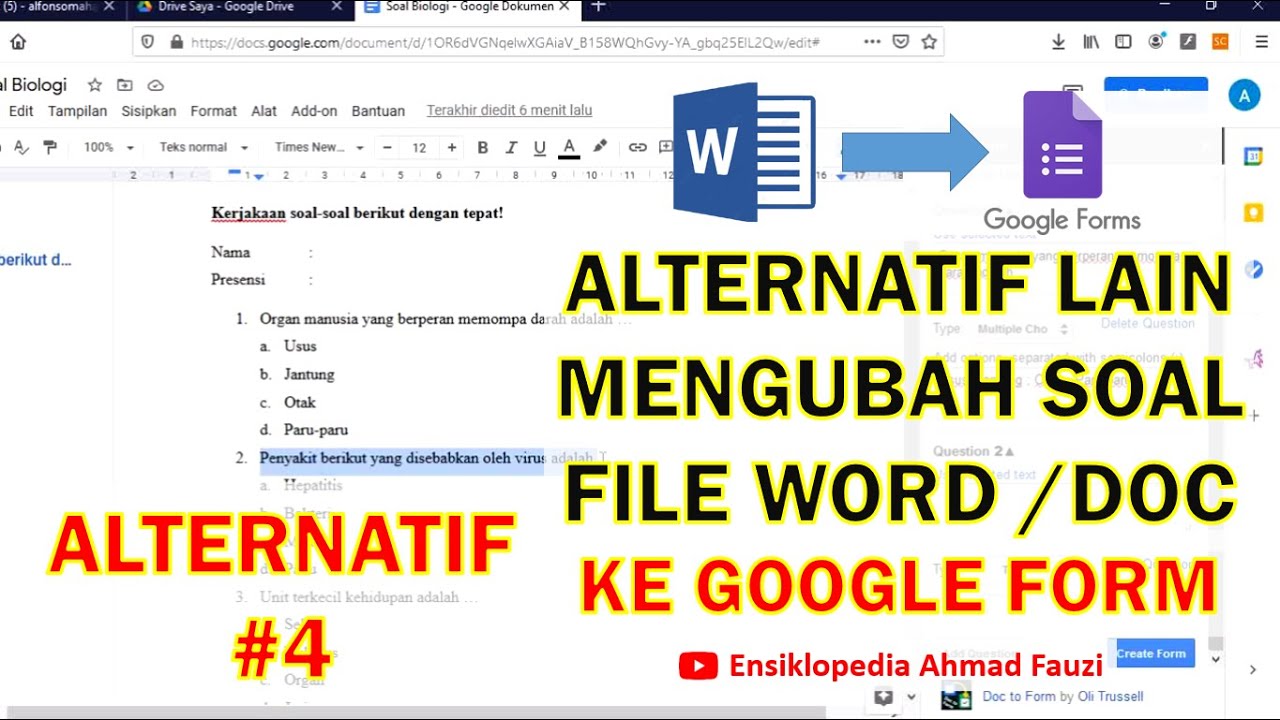Insert a link from toolbar
Image resolution: width=1280 pixels, height=720 pixels.
click(x=637, y=147)
